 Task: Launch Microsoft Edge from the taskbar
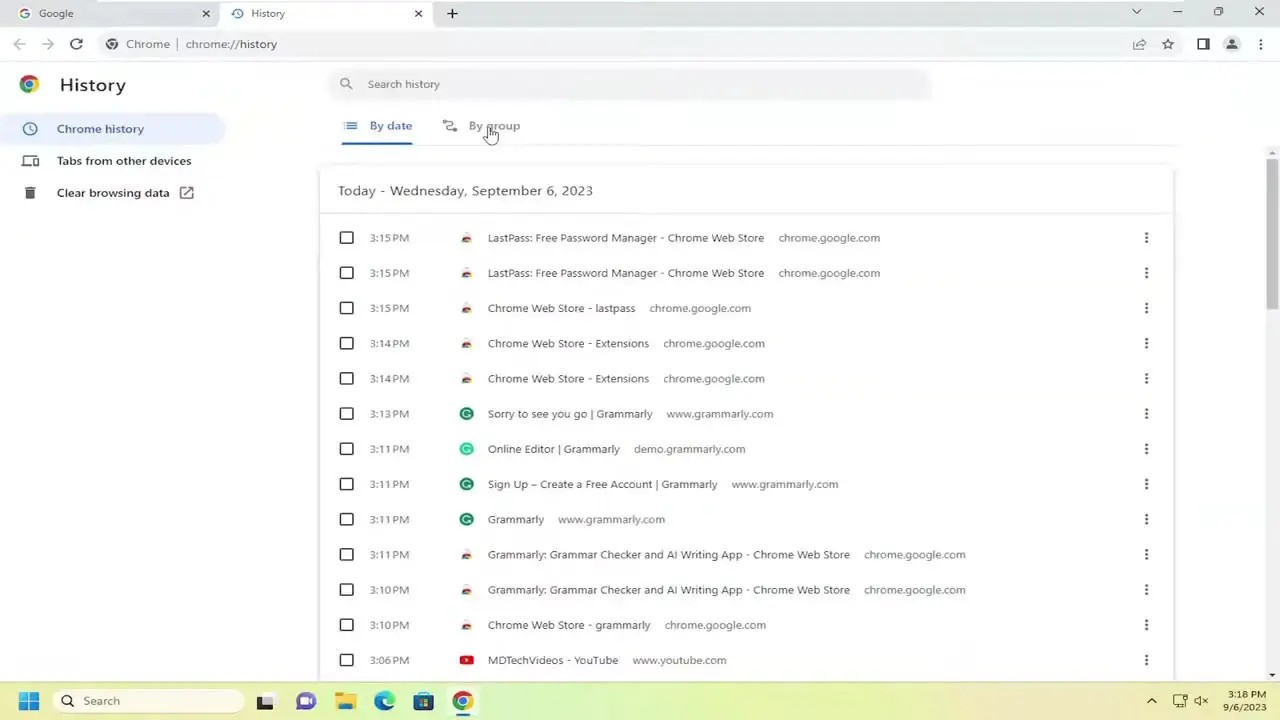384,701
